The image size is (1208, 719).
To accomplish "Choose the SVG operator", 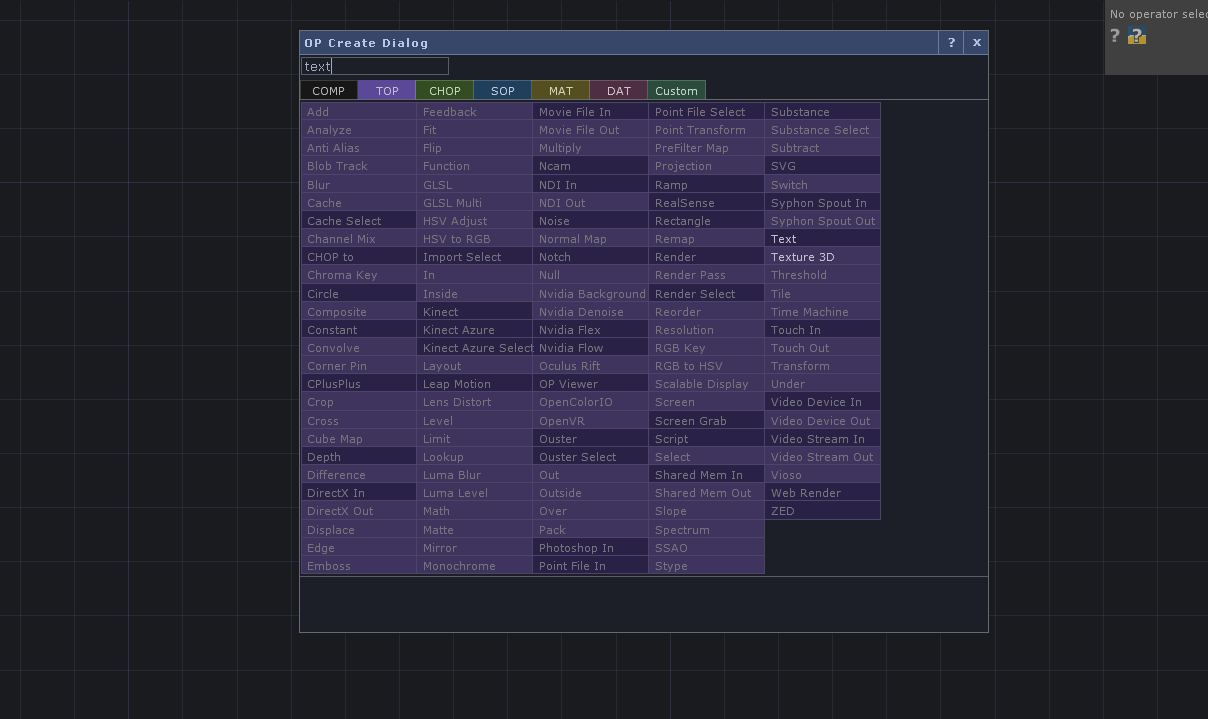I will click(823, 166).
